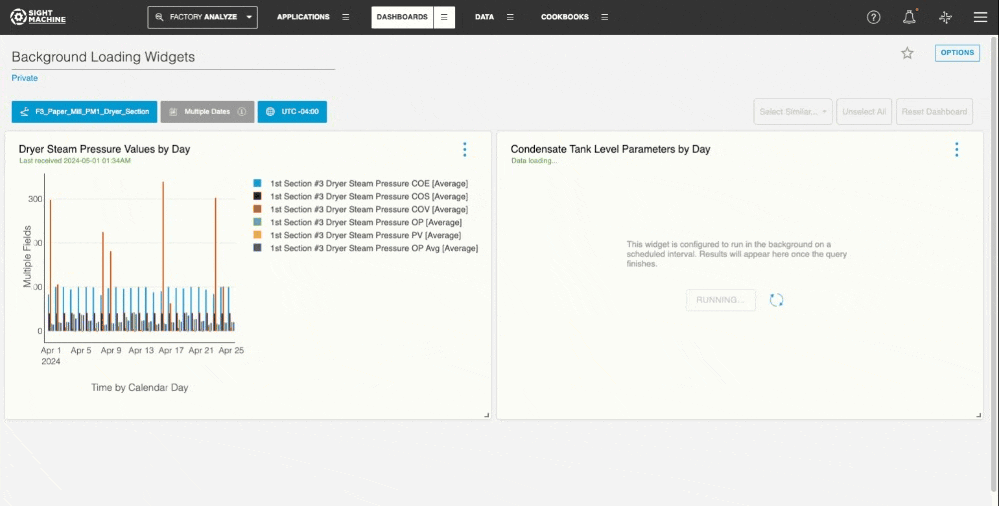
Task: Favorite the dashboard with the star icon
Action: coord(907,53)
